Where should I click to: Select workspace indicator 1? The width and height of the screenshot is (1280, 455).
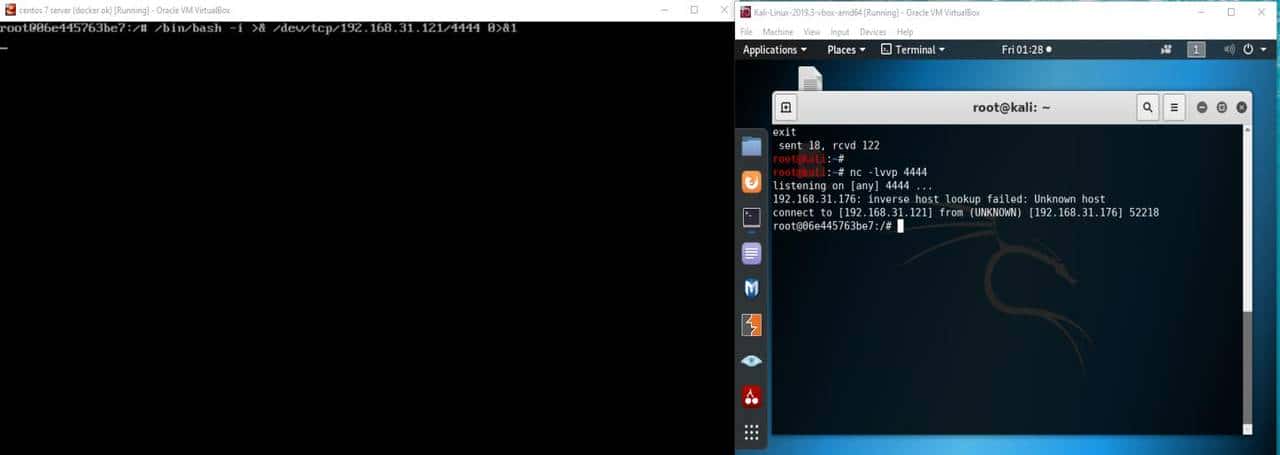(x=1196, y=50)
